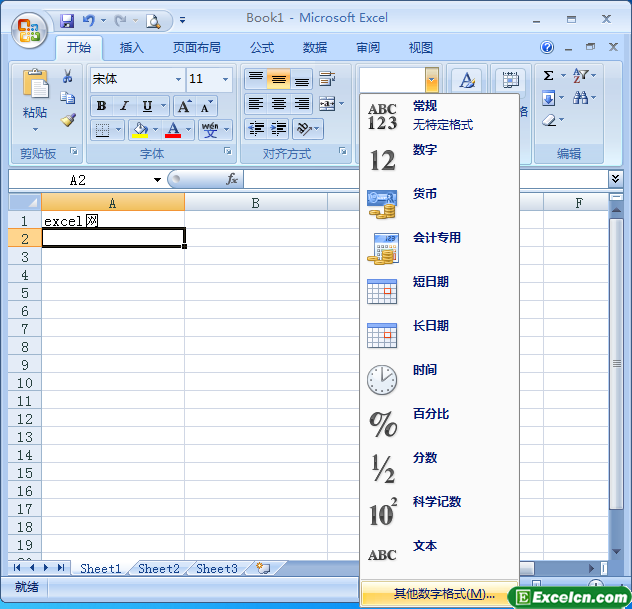The height and width of the screenshot is (609, 632).
Task: Open the Font dialog launcher
Action: pyautogui.click(x=228, y=151)
